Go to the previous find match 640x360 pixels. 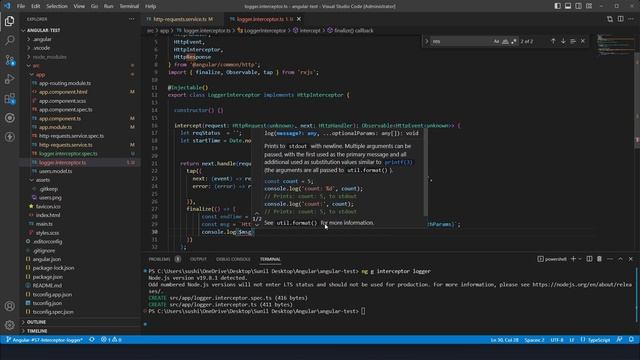pos(553,41)
